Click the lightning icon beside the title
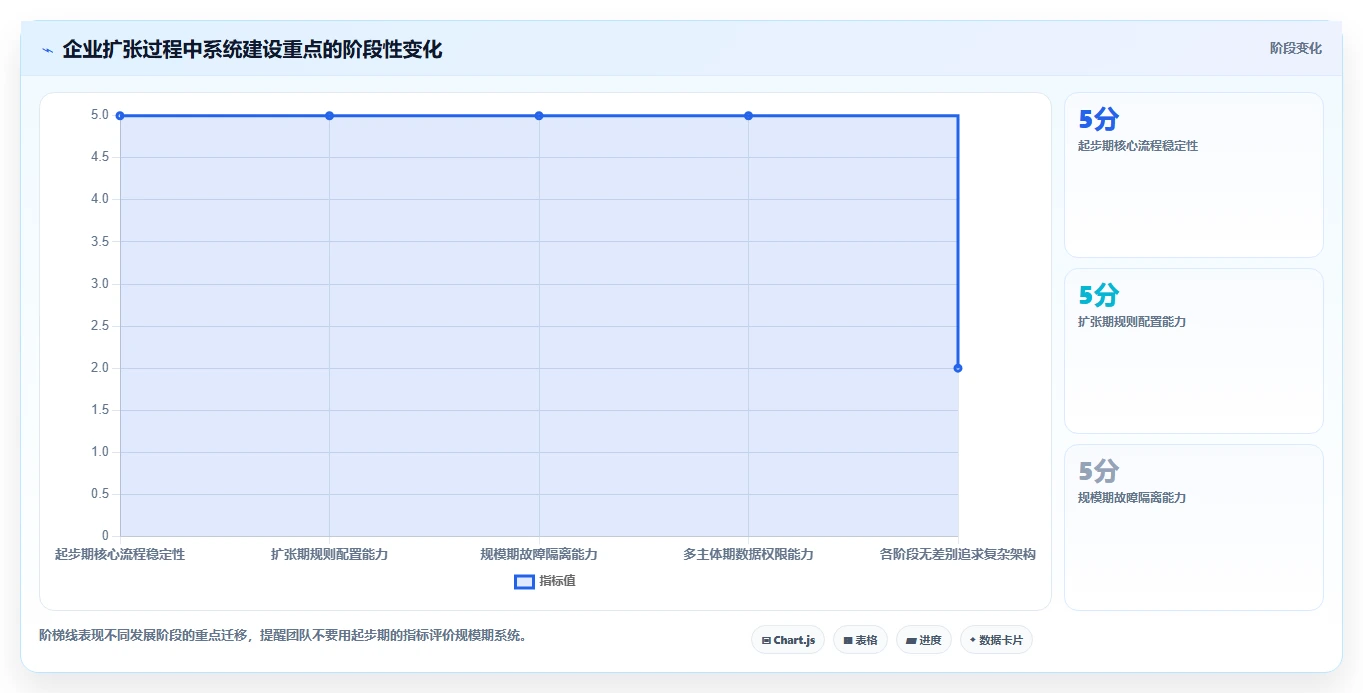This screenshot has width=1363, height=693. pos(47,49)
